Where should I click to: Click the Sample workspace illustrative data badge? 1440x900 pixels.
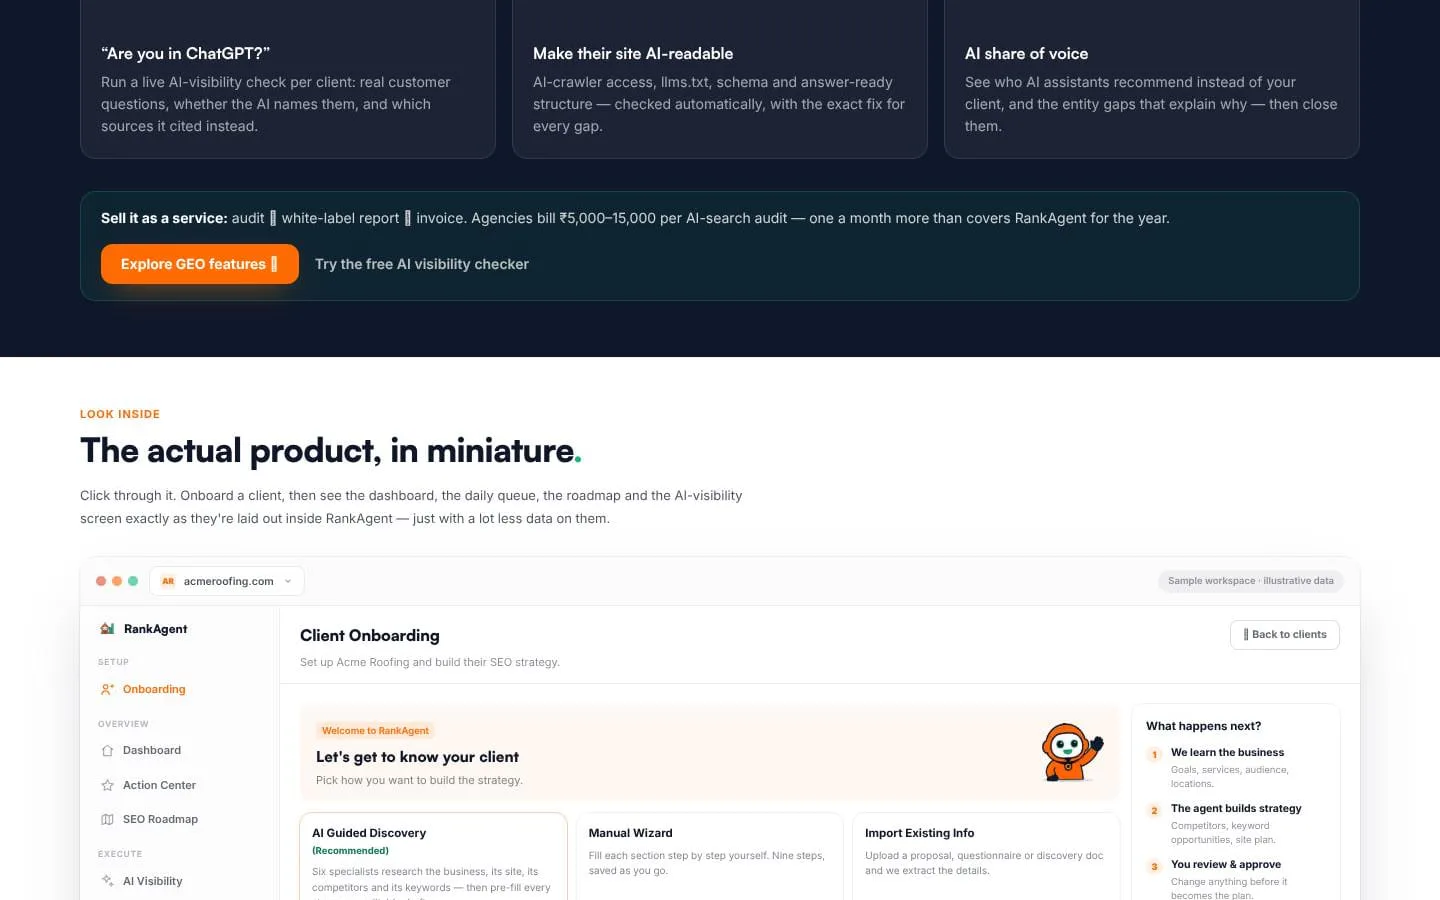pyautogui.click(x=1251, y=581)
